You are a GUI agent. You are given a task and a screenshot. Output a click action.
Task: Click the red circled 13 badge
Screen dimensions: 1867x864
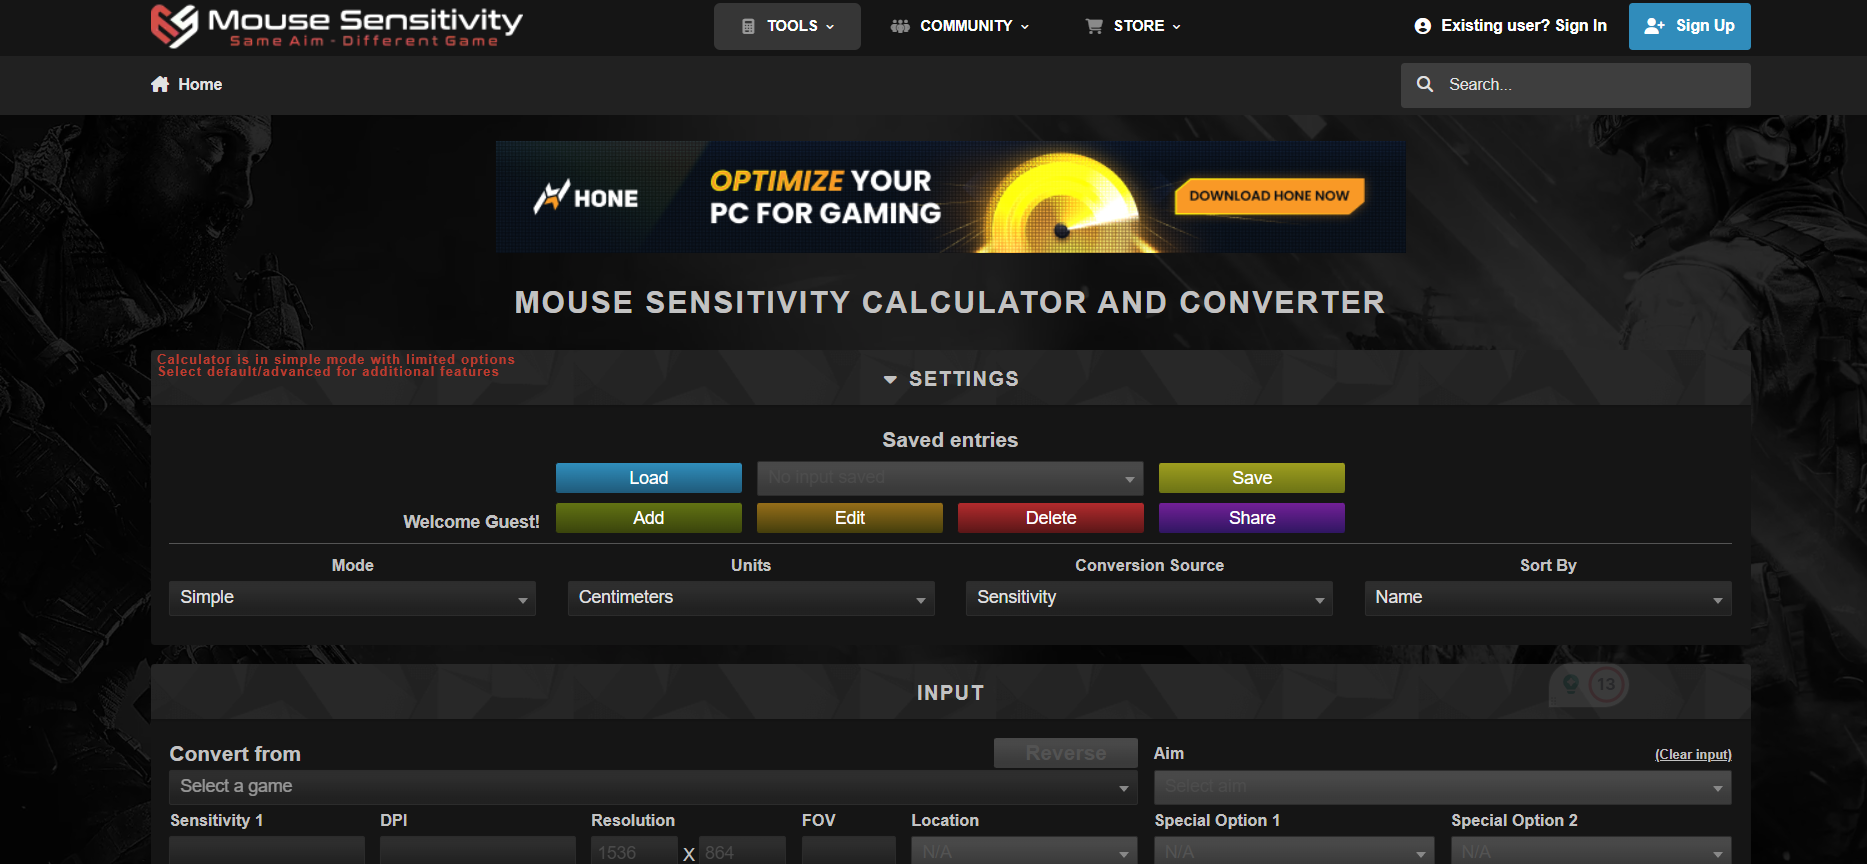(1606, 684)
